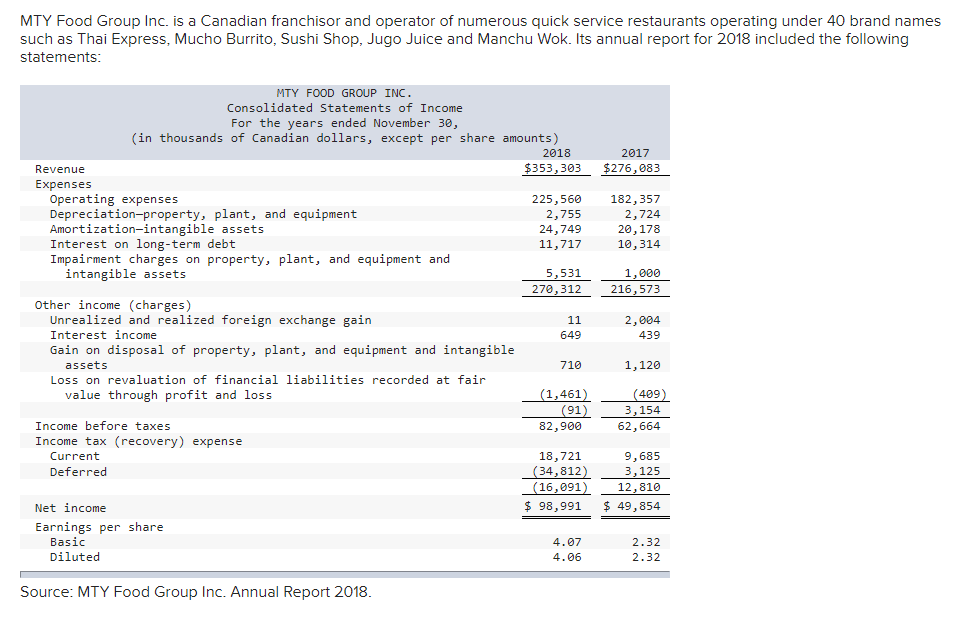
Task: Click the 'Basic' EPS row label
Action: point(68,543)
